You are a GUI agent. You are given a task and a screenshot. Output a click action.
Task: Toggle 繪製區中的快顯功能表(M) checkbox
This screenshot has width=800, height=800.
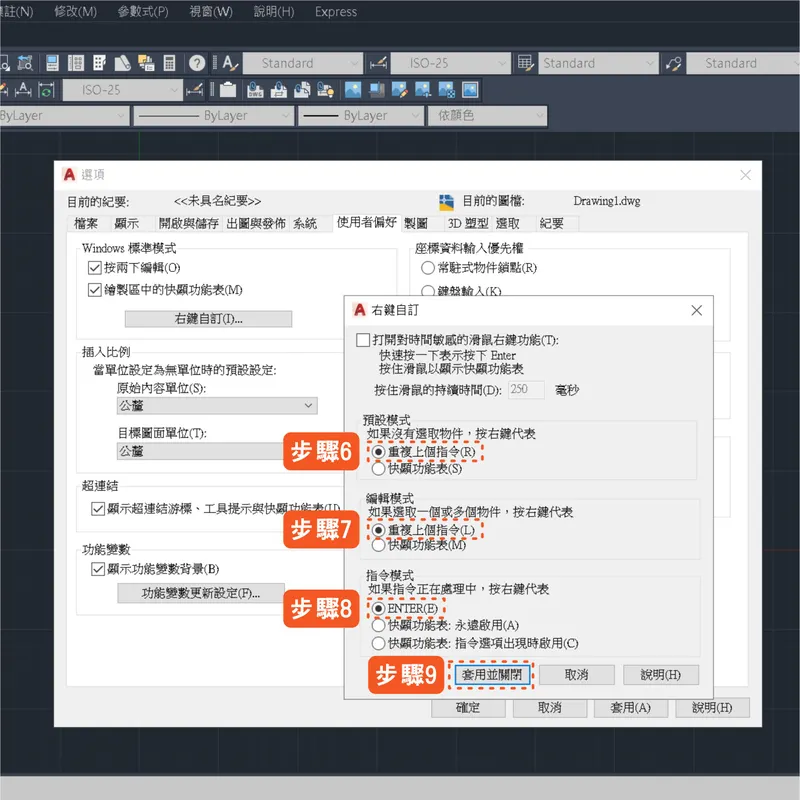pos(94,290)
